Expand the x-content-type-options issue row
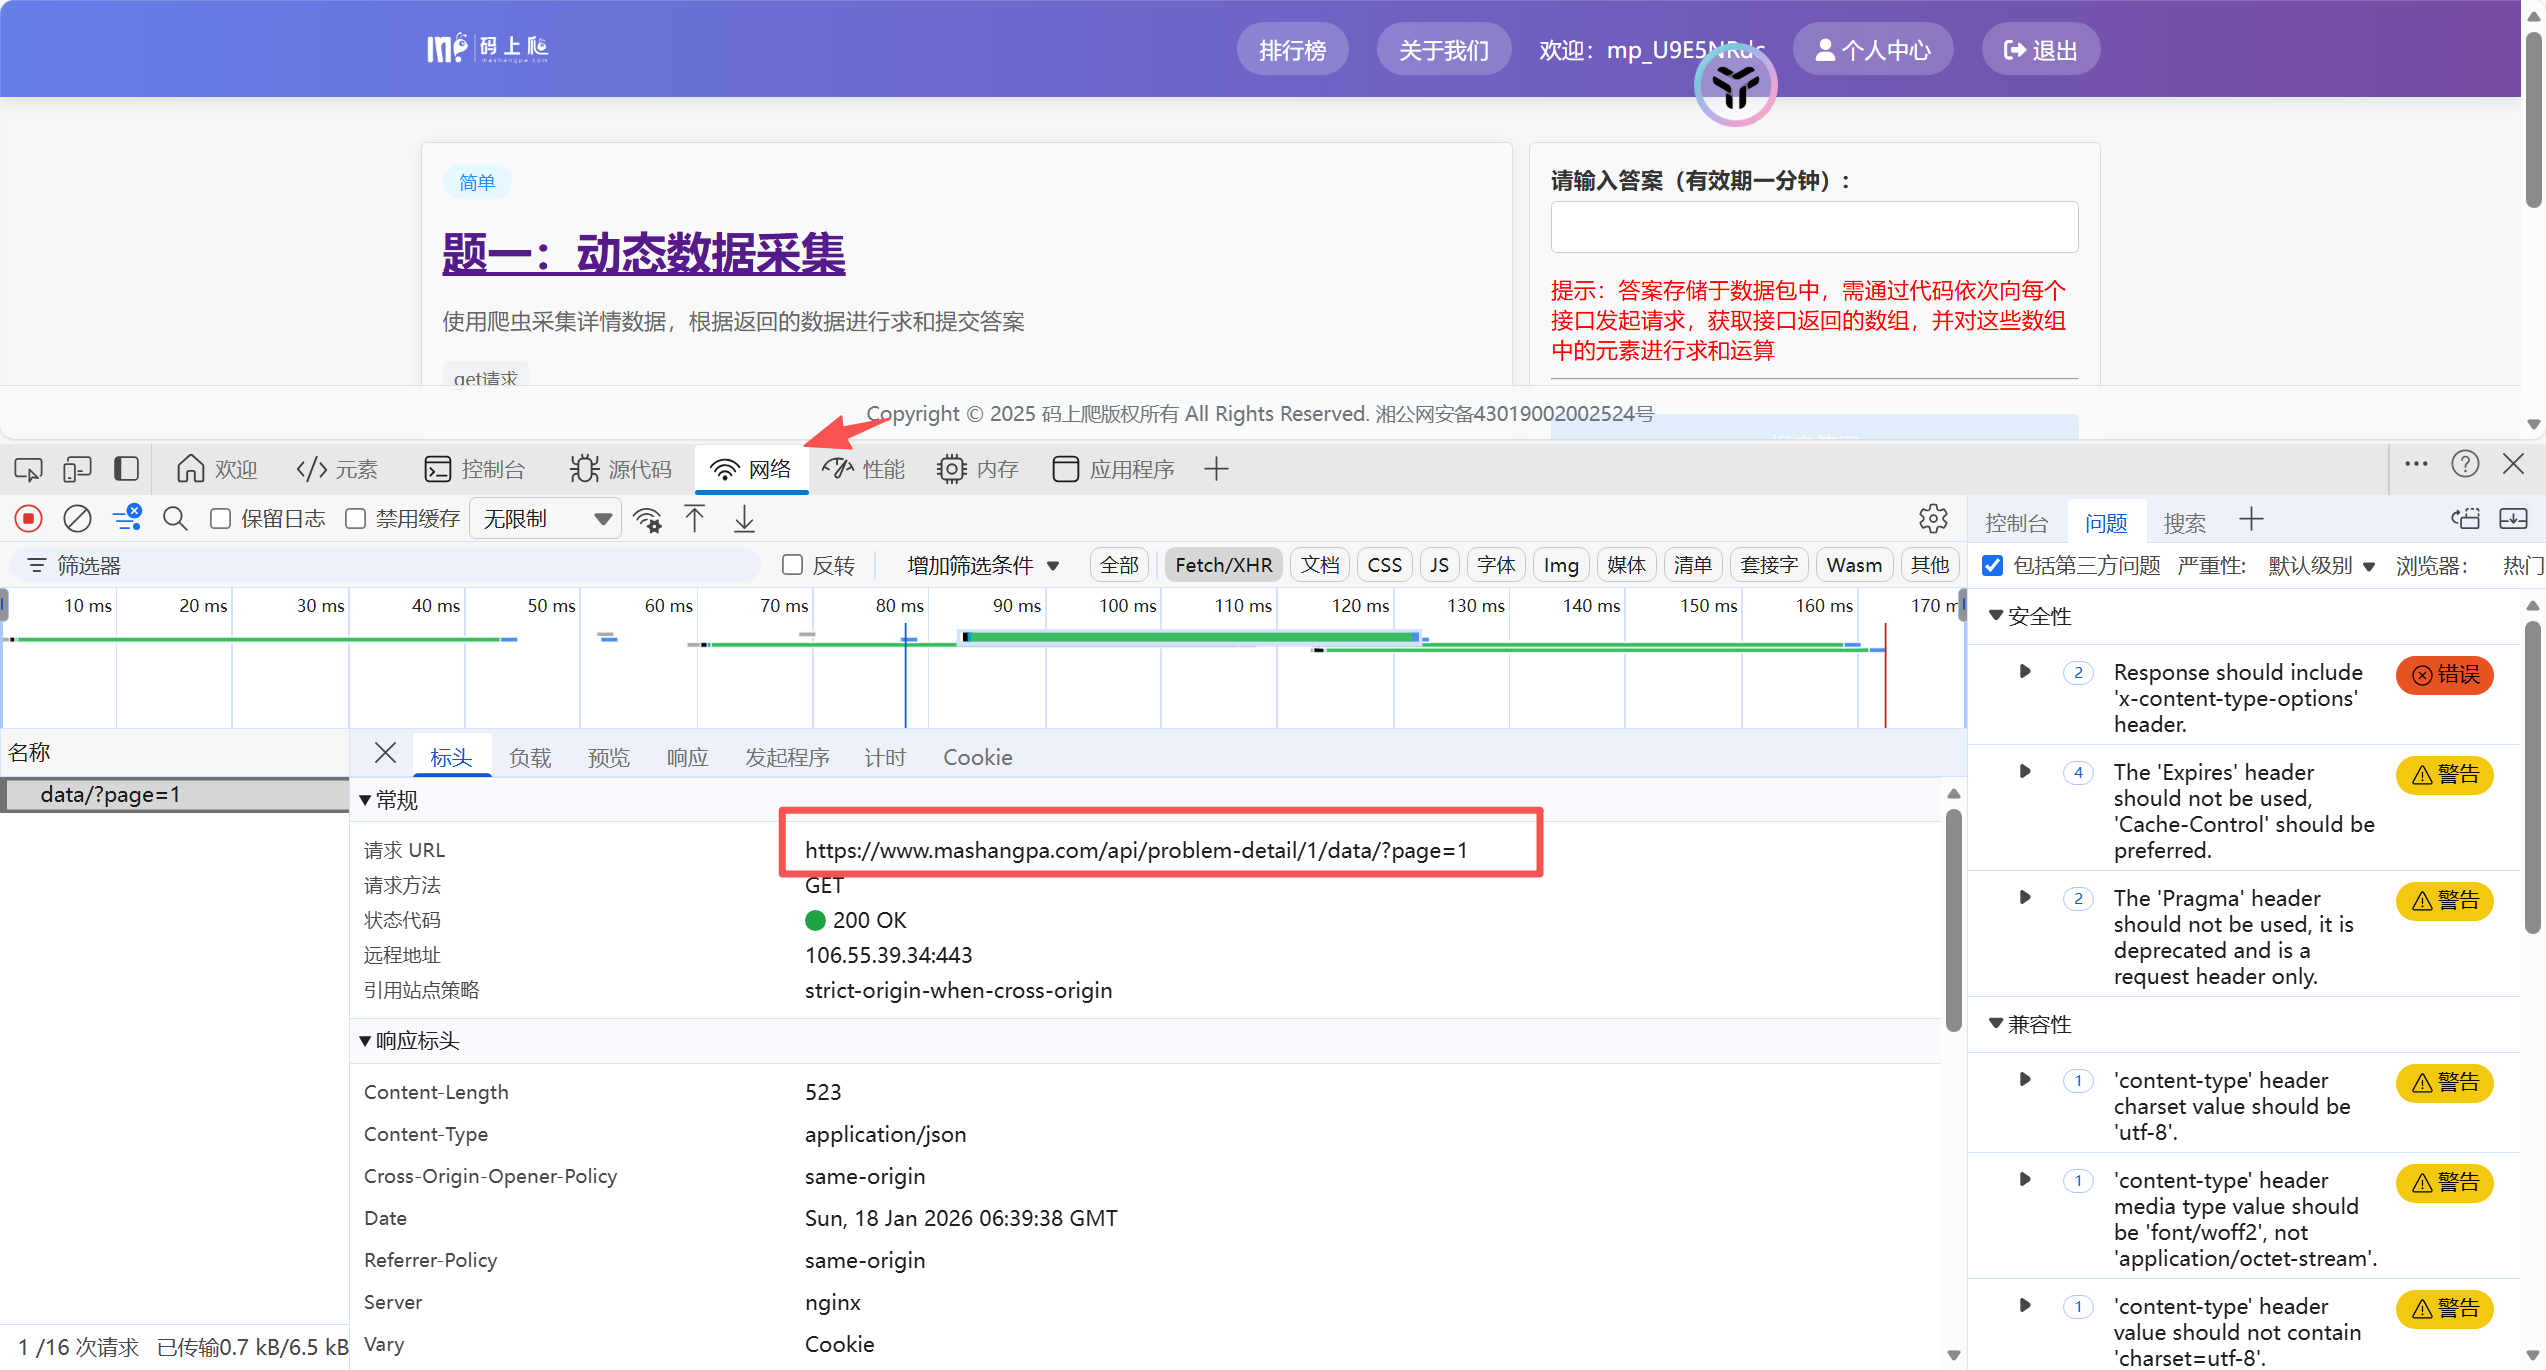 (x=2025, y=671)
